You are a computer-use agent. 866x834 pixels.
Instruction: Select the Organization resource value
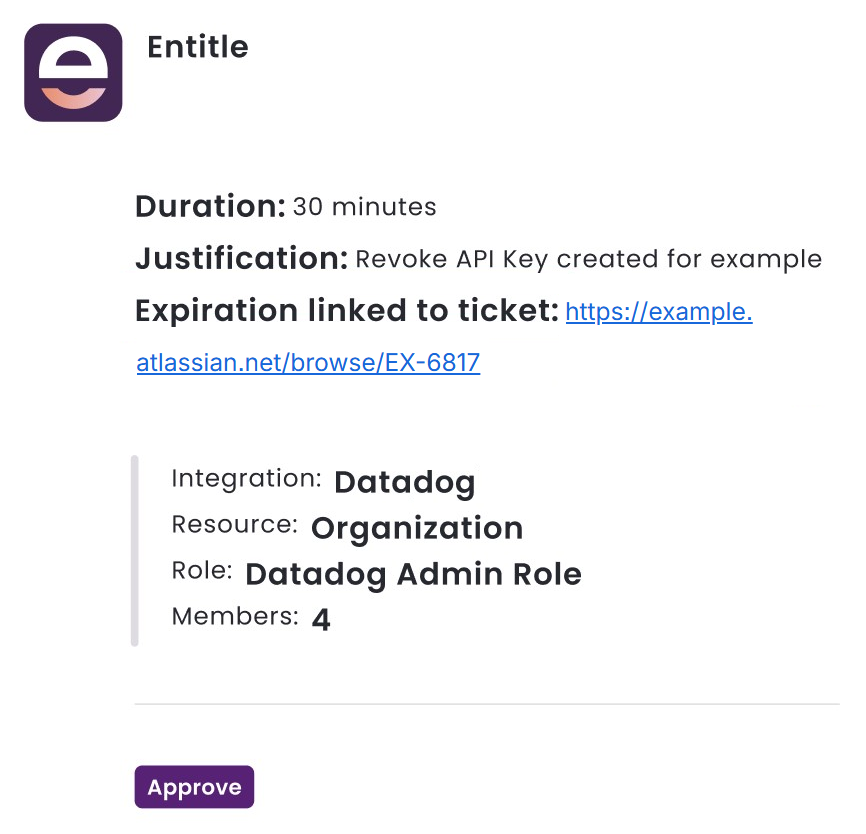point(417,529)
